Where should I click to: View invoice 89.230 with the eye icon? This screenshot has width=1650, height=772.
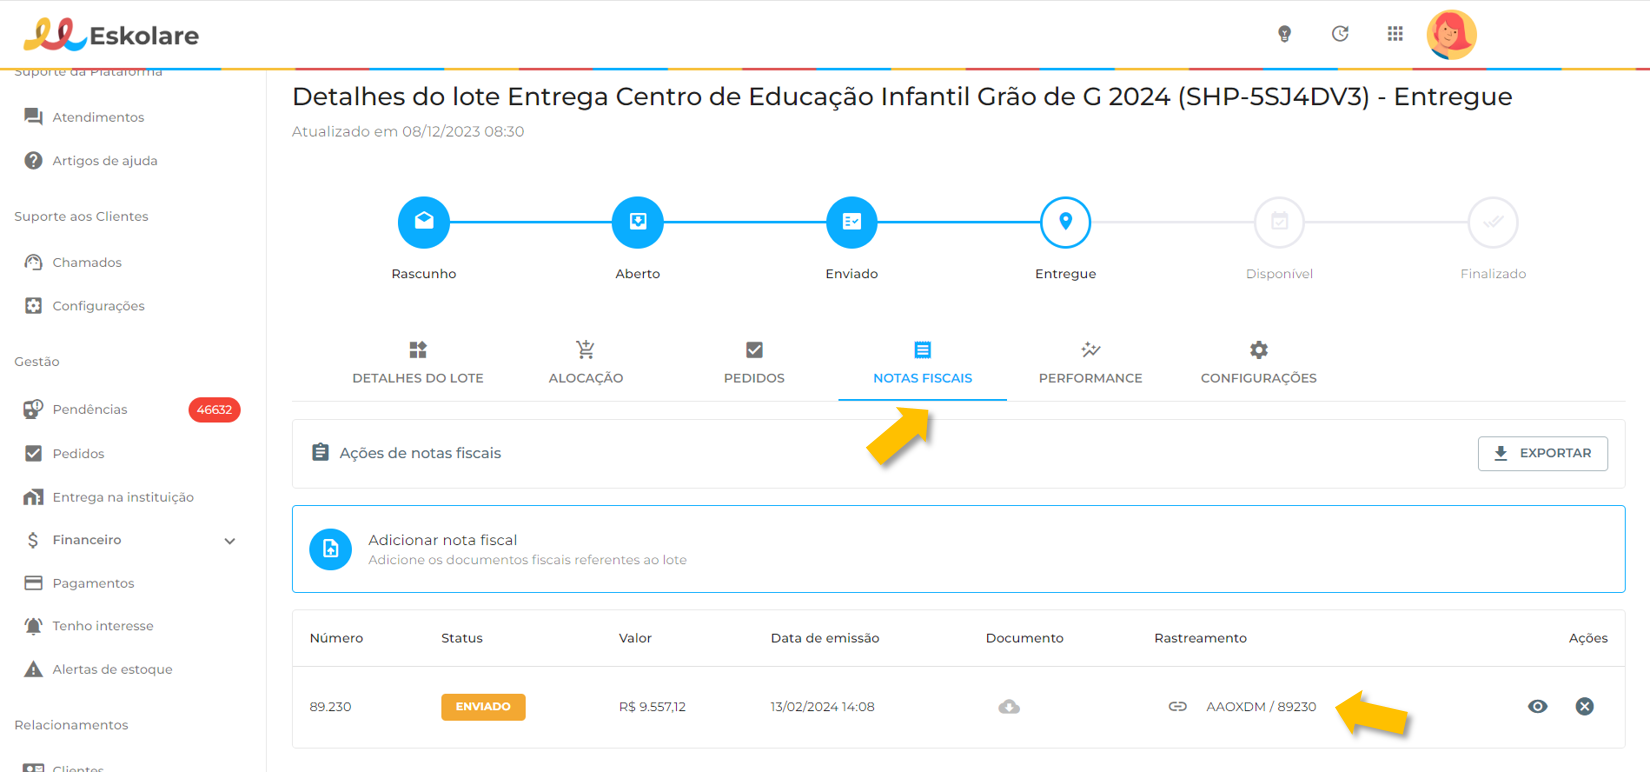tap(1538, 707)
